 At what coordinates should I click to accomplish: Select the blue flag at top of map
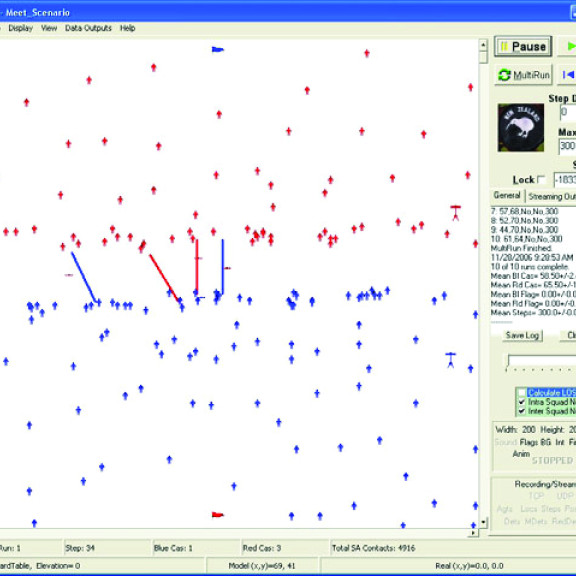(x=217, y=49)
